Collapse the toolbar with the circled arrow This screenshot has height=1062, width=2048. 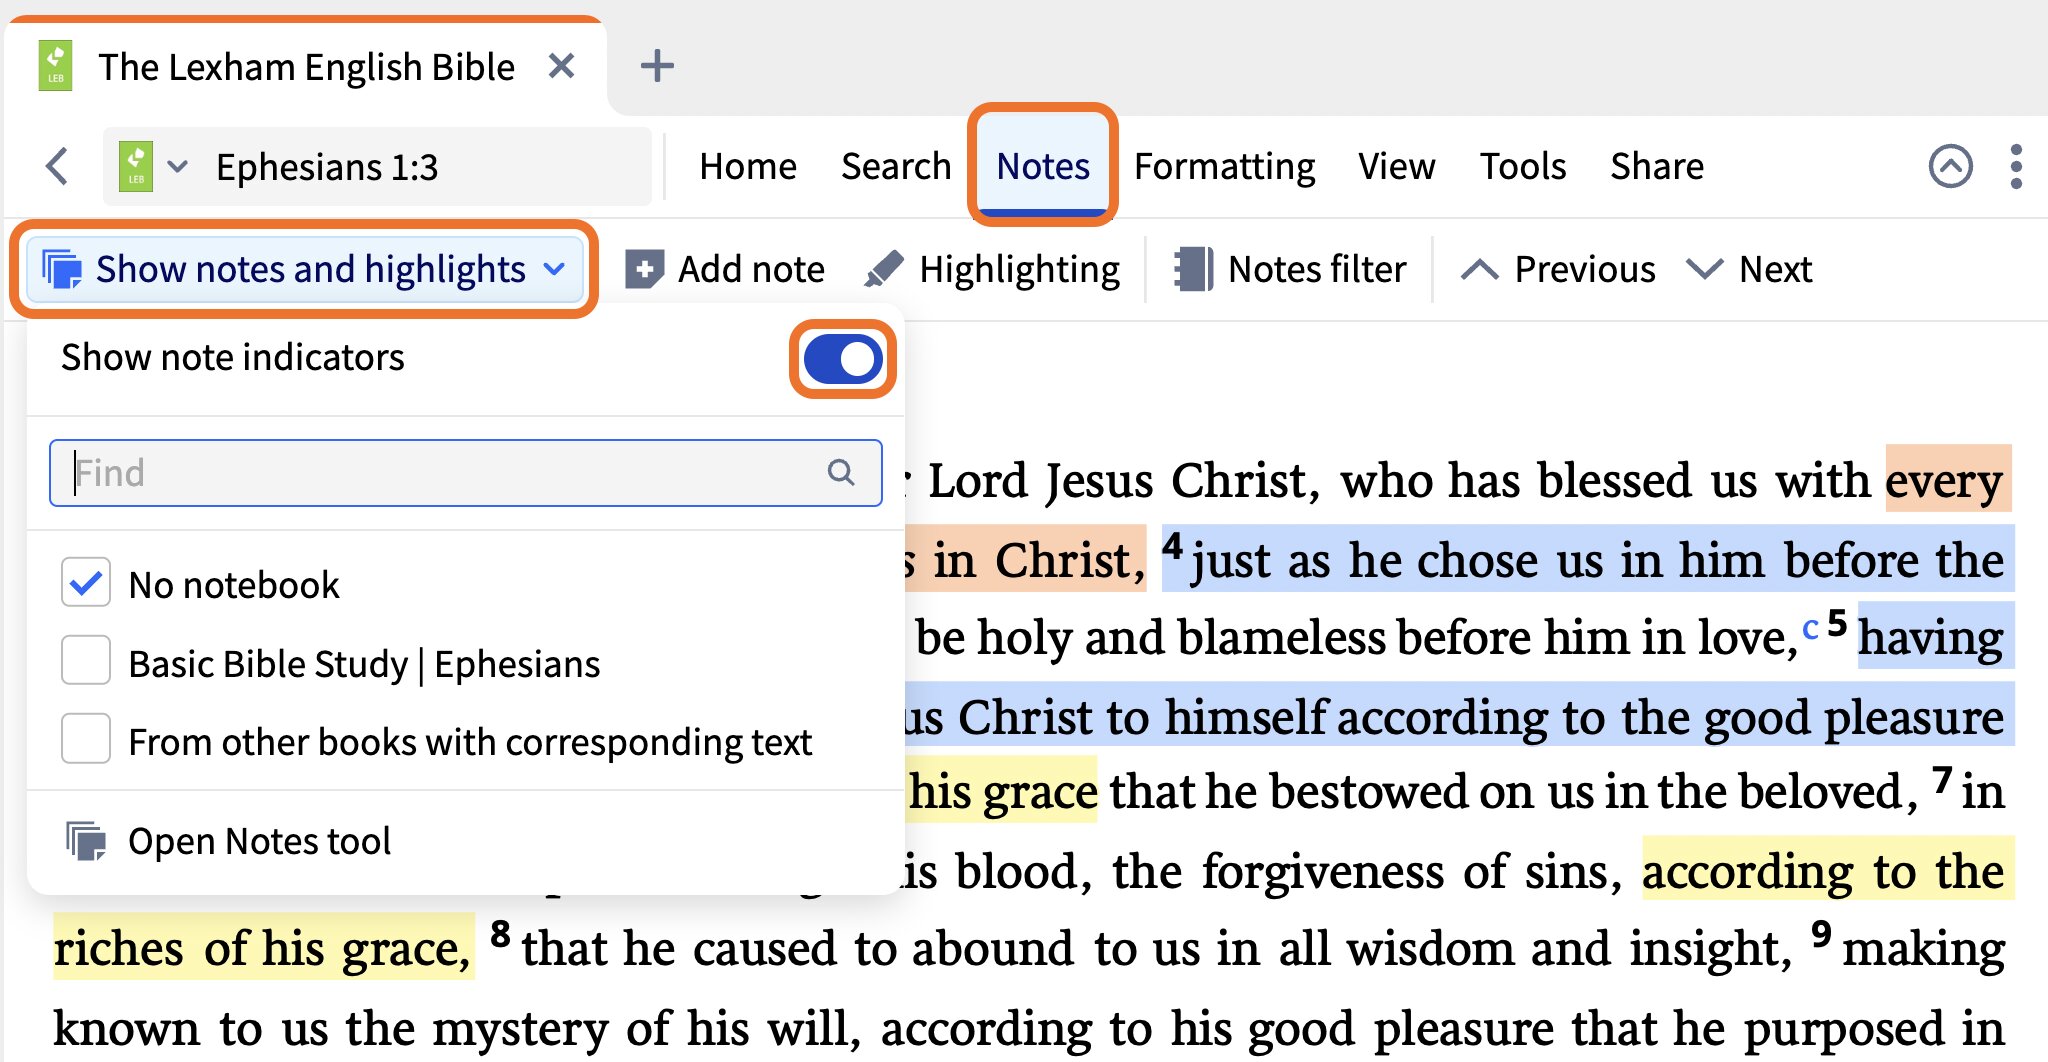(1950, 166)
